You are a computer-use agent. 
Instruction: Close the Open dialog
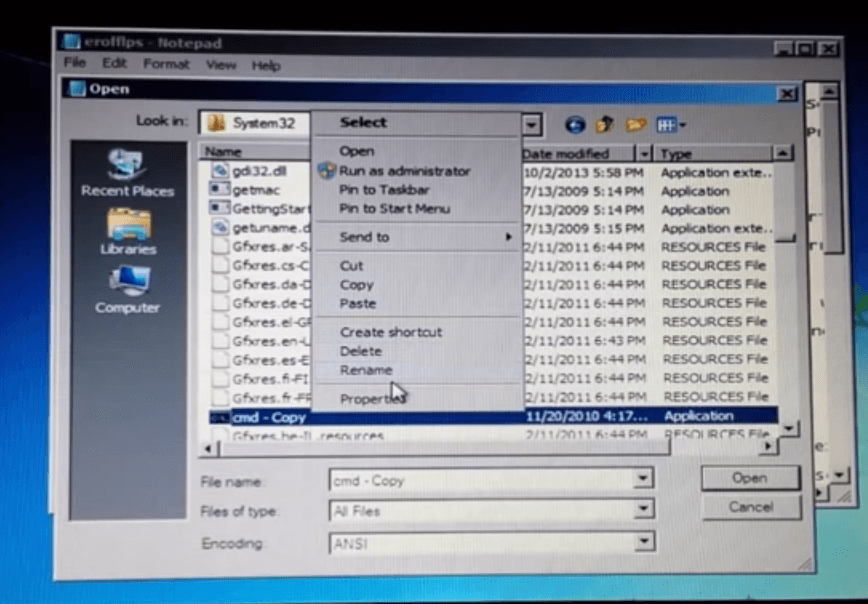(787, 94)
